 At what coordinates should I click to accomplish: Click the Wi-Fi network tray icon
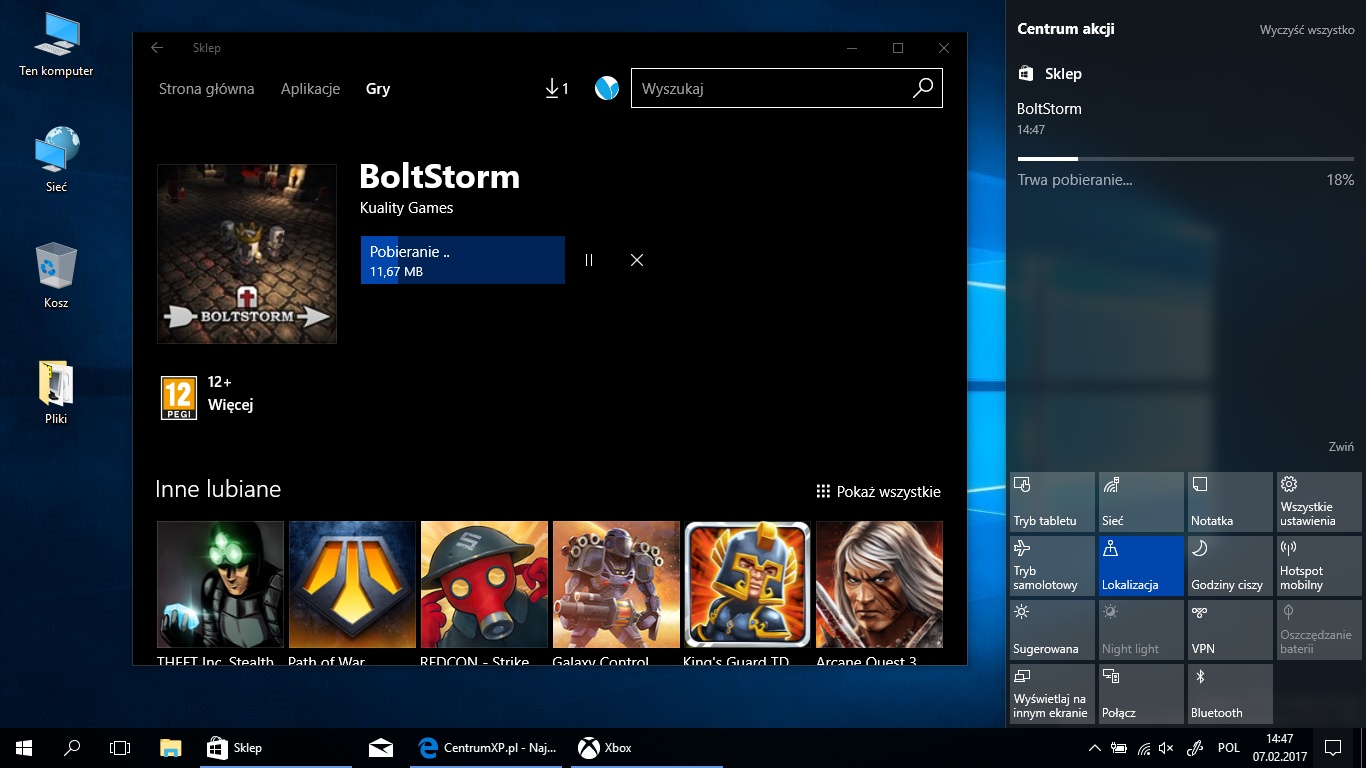coord(1143,748)
